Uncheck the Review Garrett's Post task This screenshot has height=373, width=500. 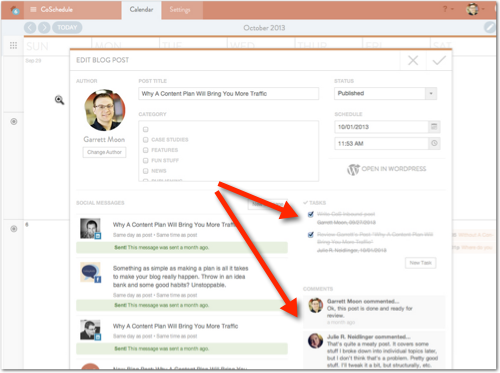coord(311,235)
